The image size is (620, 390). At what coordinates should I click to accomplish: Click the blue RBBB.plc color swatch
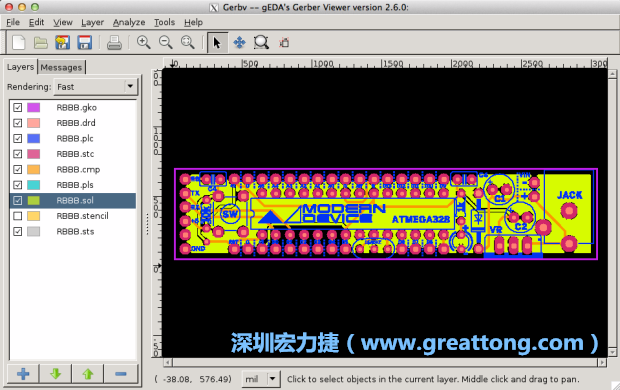(x=34, y=138)
